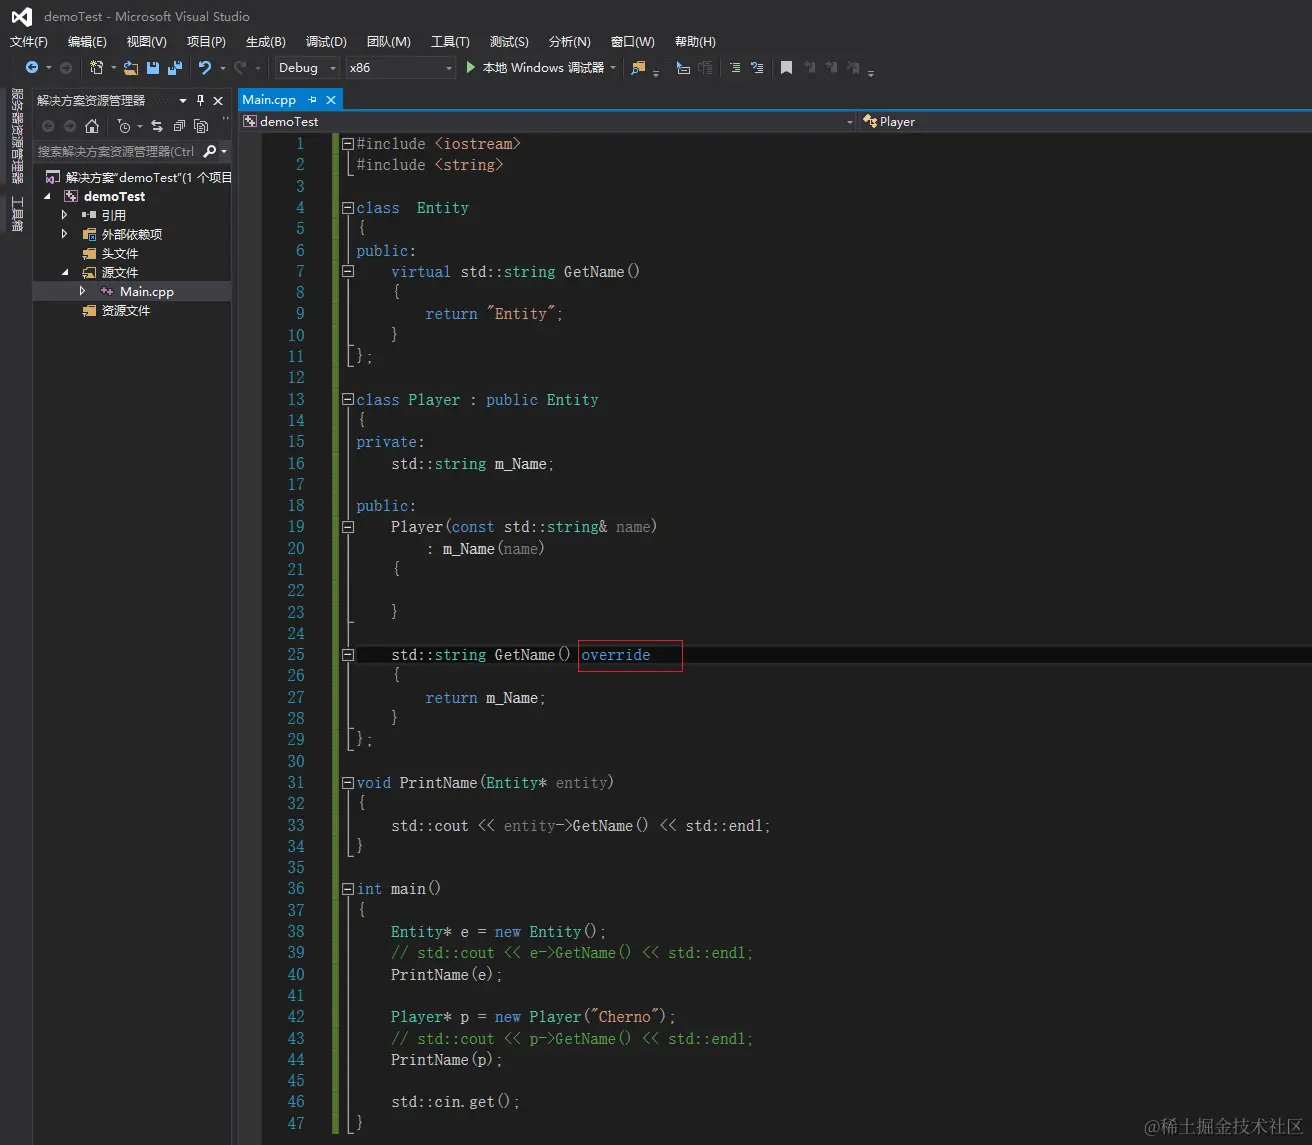Click the Collapse All icon in Solution Explorer

point(179,126)
